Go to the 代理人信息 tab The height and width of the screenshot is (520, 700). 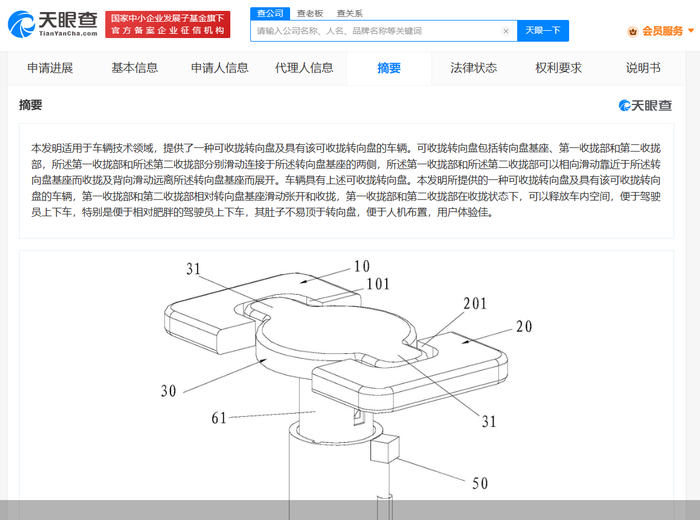[304, 68]
